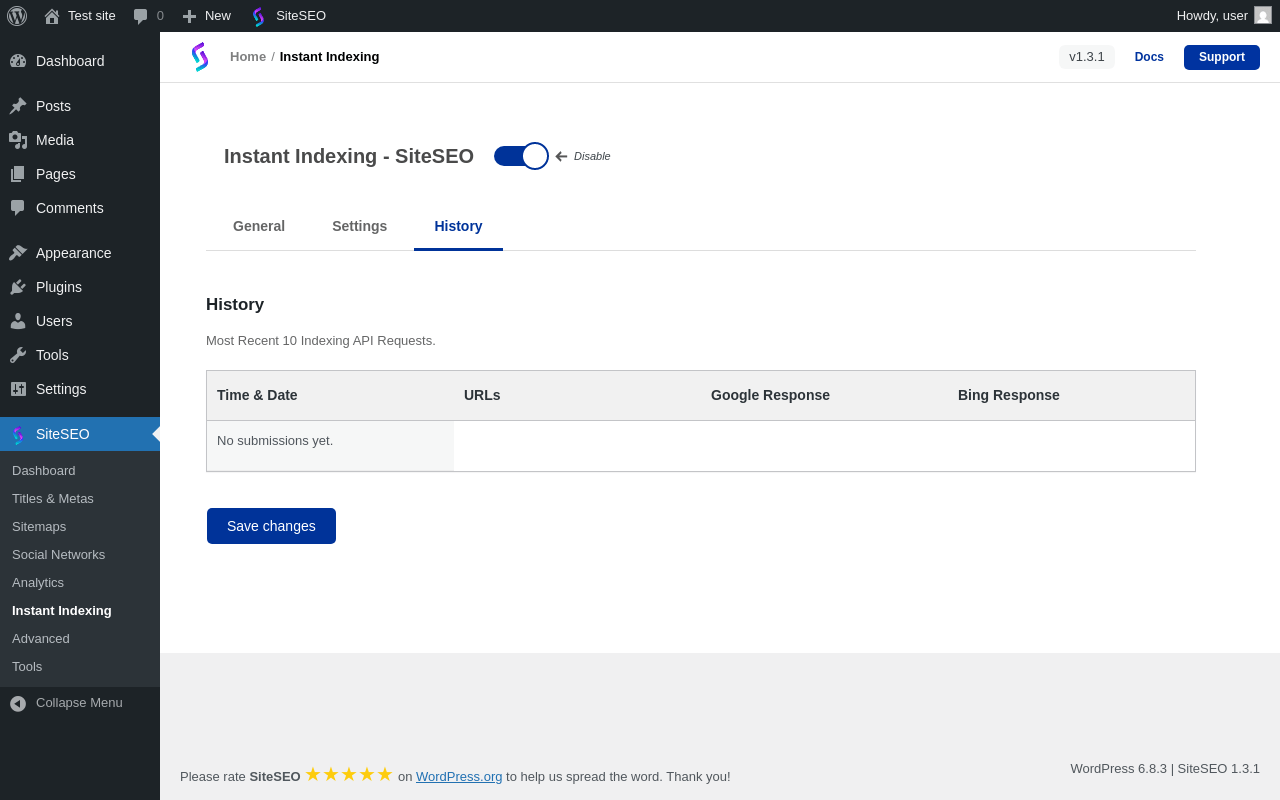Open the comments bubble in admin bar
This screenshot has width=1280, height=800.
click(141, 16)
